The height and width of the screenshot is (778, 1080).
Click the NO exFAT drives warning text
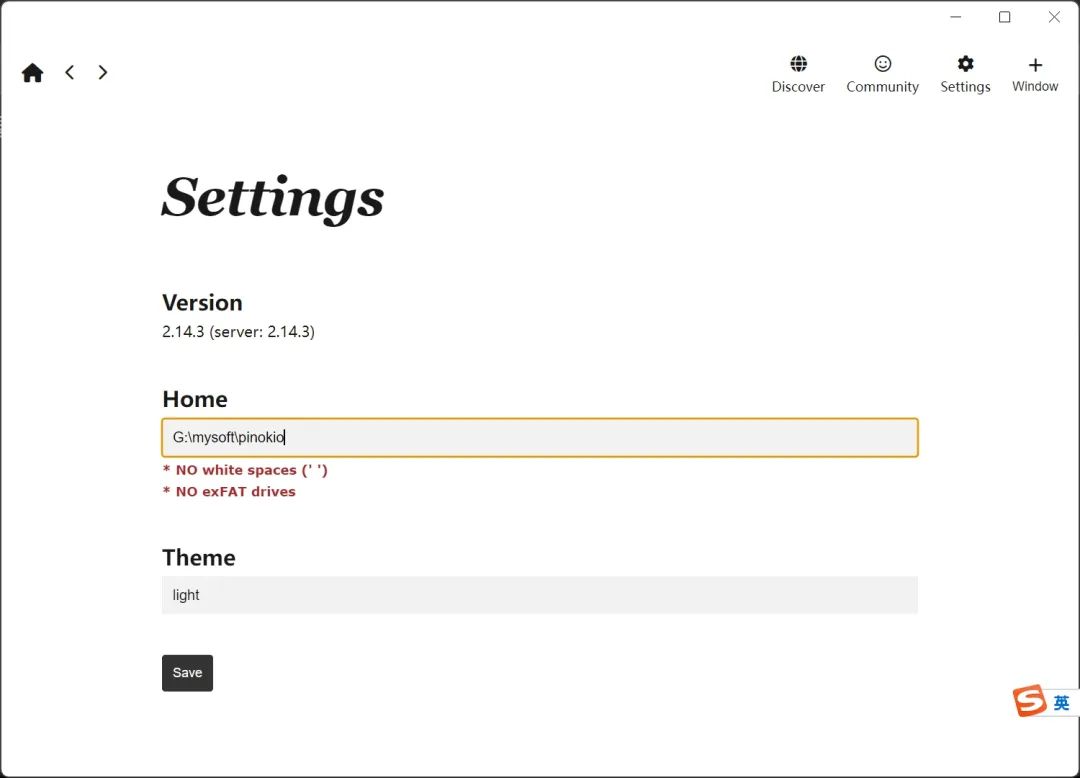[x=228, y=491]
